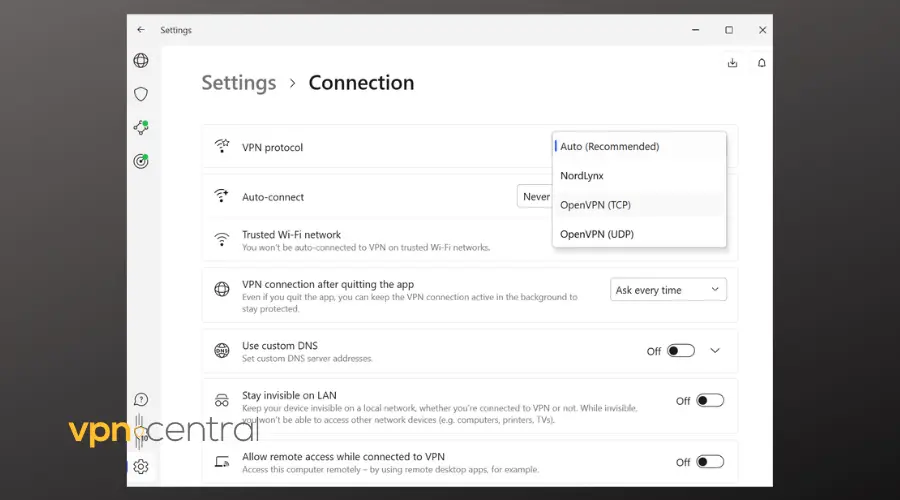Click the download icon at top right
Screen dimensions: 900x500
732,63
